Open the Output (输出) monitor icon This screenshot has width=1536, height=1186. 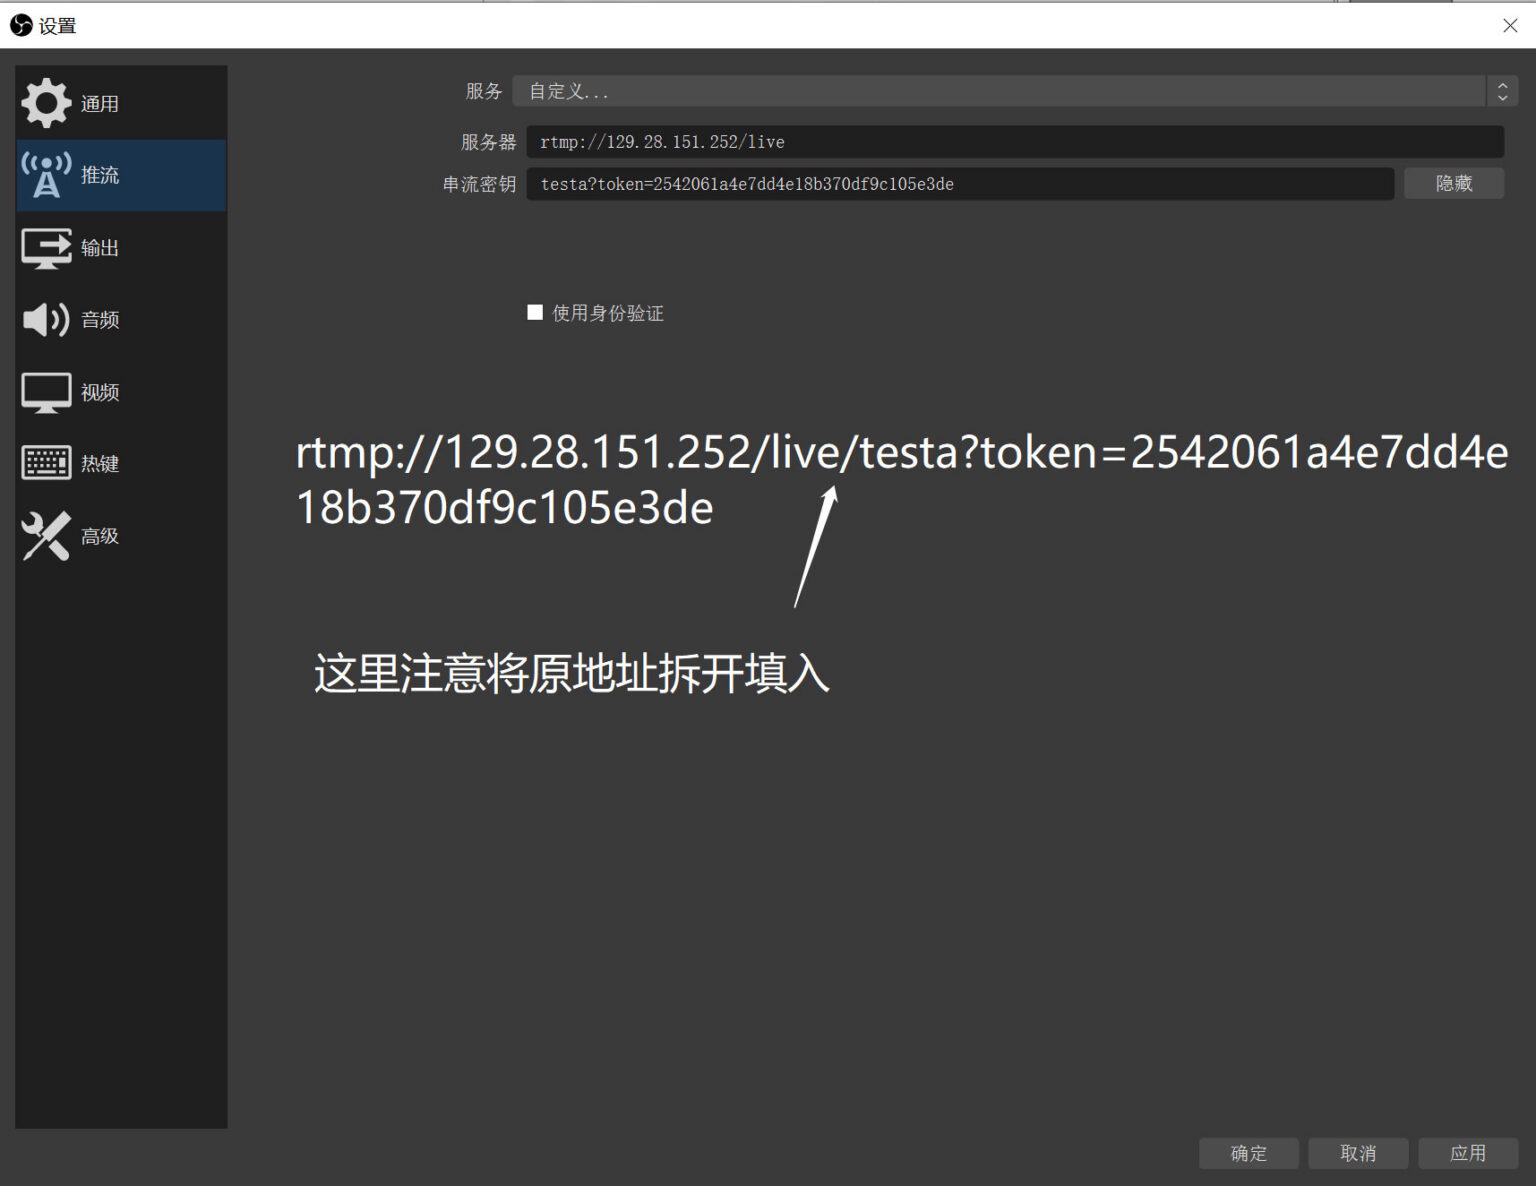click(x=46, y=248)
